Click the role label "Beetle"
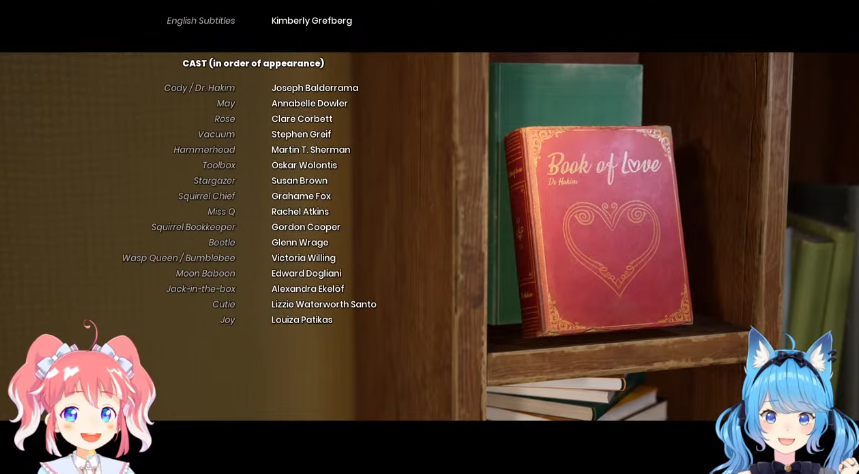The image size is (859, 474). click(222, 242)
